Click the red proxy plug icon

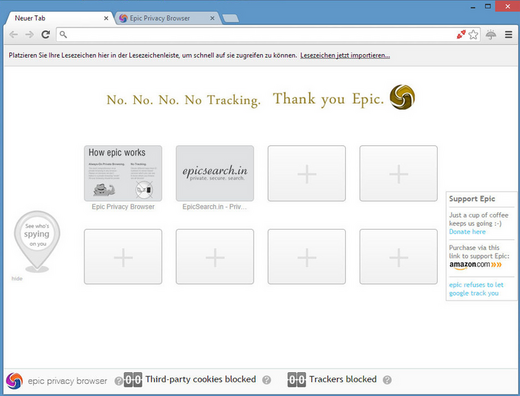461,34
